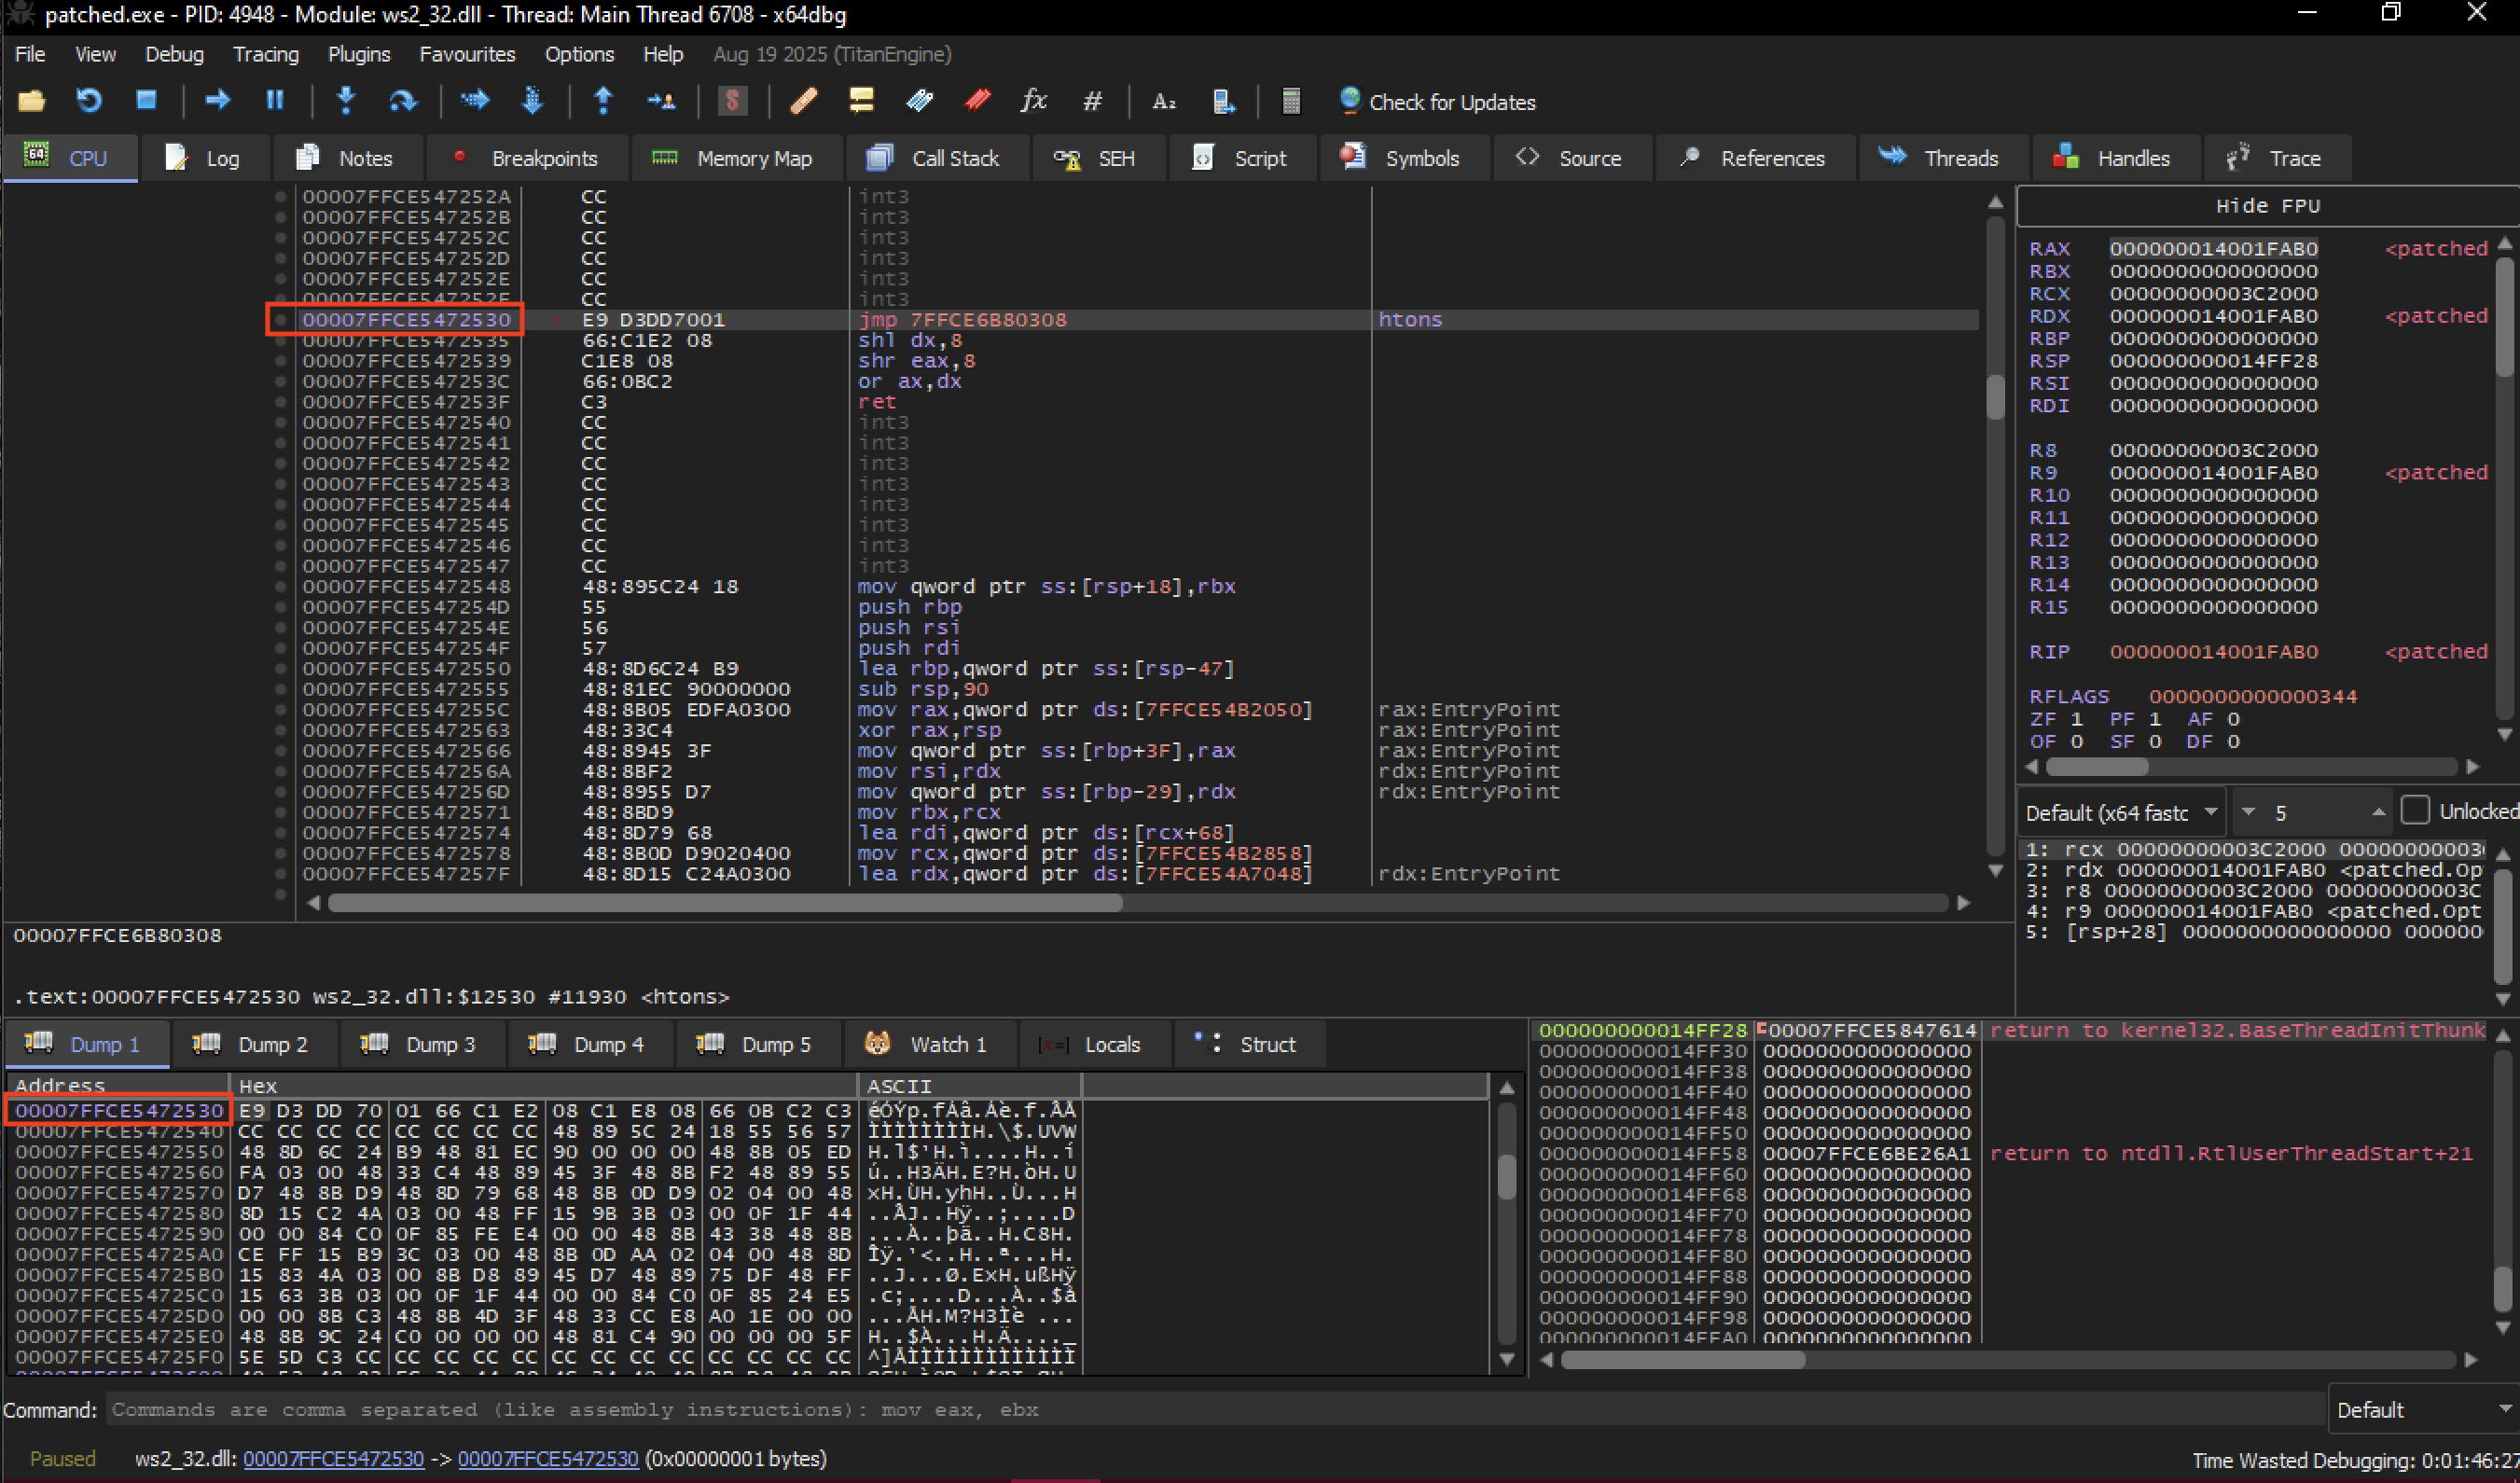Screen dimensions: 2520x1483
Task: Open Variables with the hash icon
Action: point(1092,101)
